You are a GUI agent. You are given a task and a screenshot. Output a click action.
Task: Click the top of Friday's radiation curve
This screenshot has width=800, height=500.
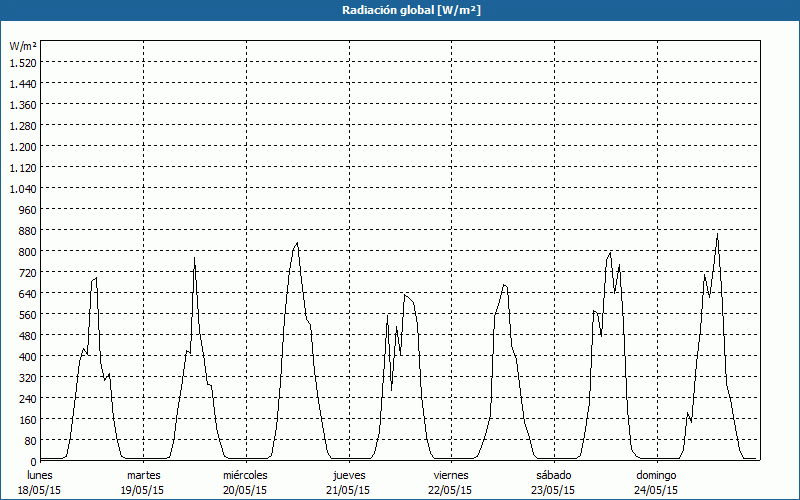pyautogui.click(x=504, y=285)
